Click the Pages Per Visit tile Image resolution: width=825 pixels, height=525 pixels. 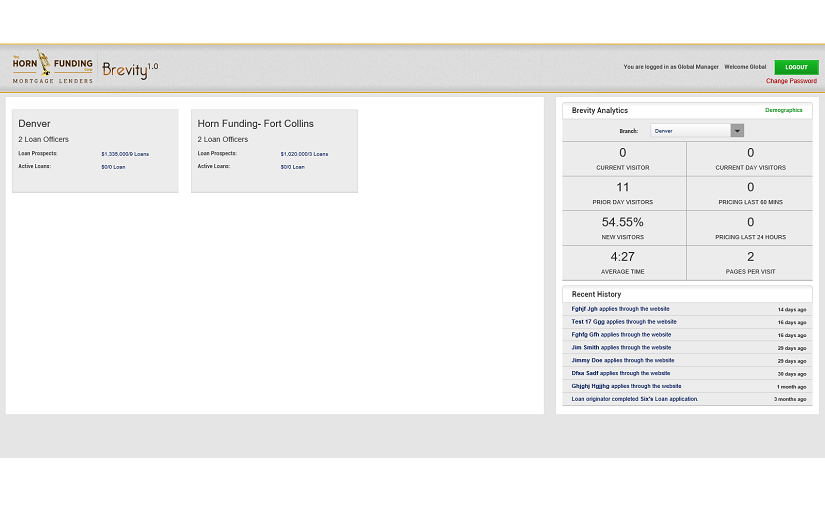(750, 263)
